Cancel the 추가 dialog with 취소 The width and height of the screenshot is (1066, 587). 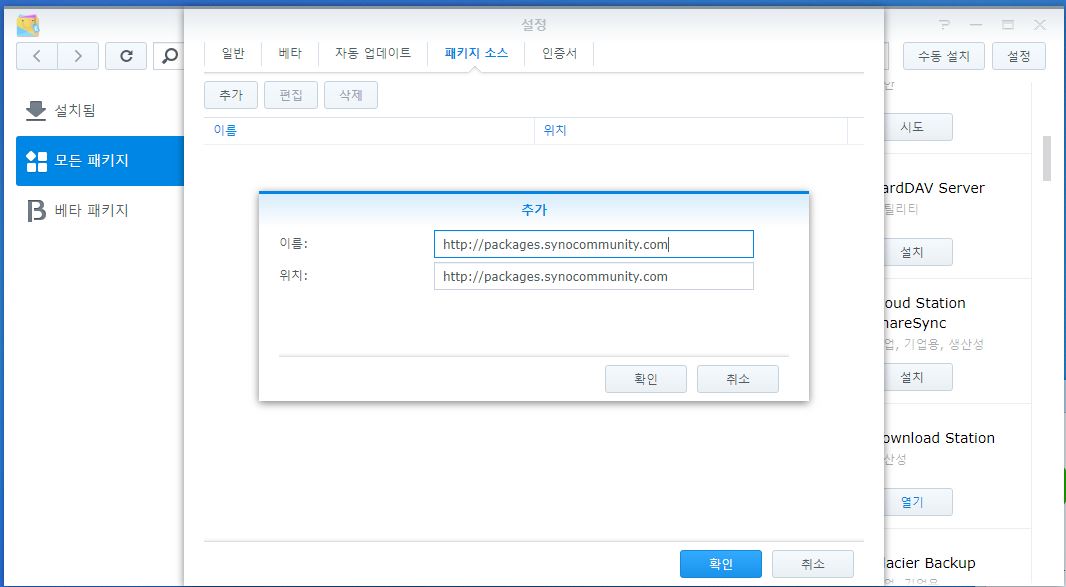tap(738, 379)
